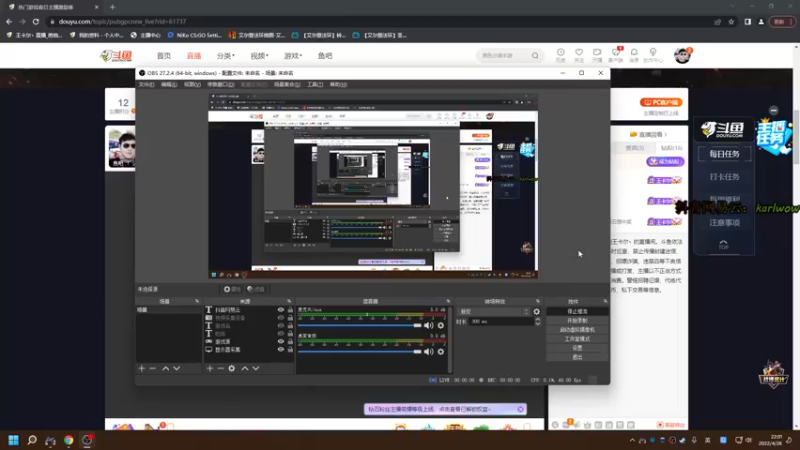The width and height of the screenshot is (800, 450).
Task: Open Windows Start menu
Action: click(x=14, y=440)
